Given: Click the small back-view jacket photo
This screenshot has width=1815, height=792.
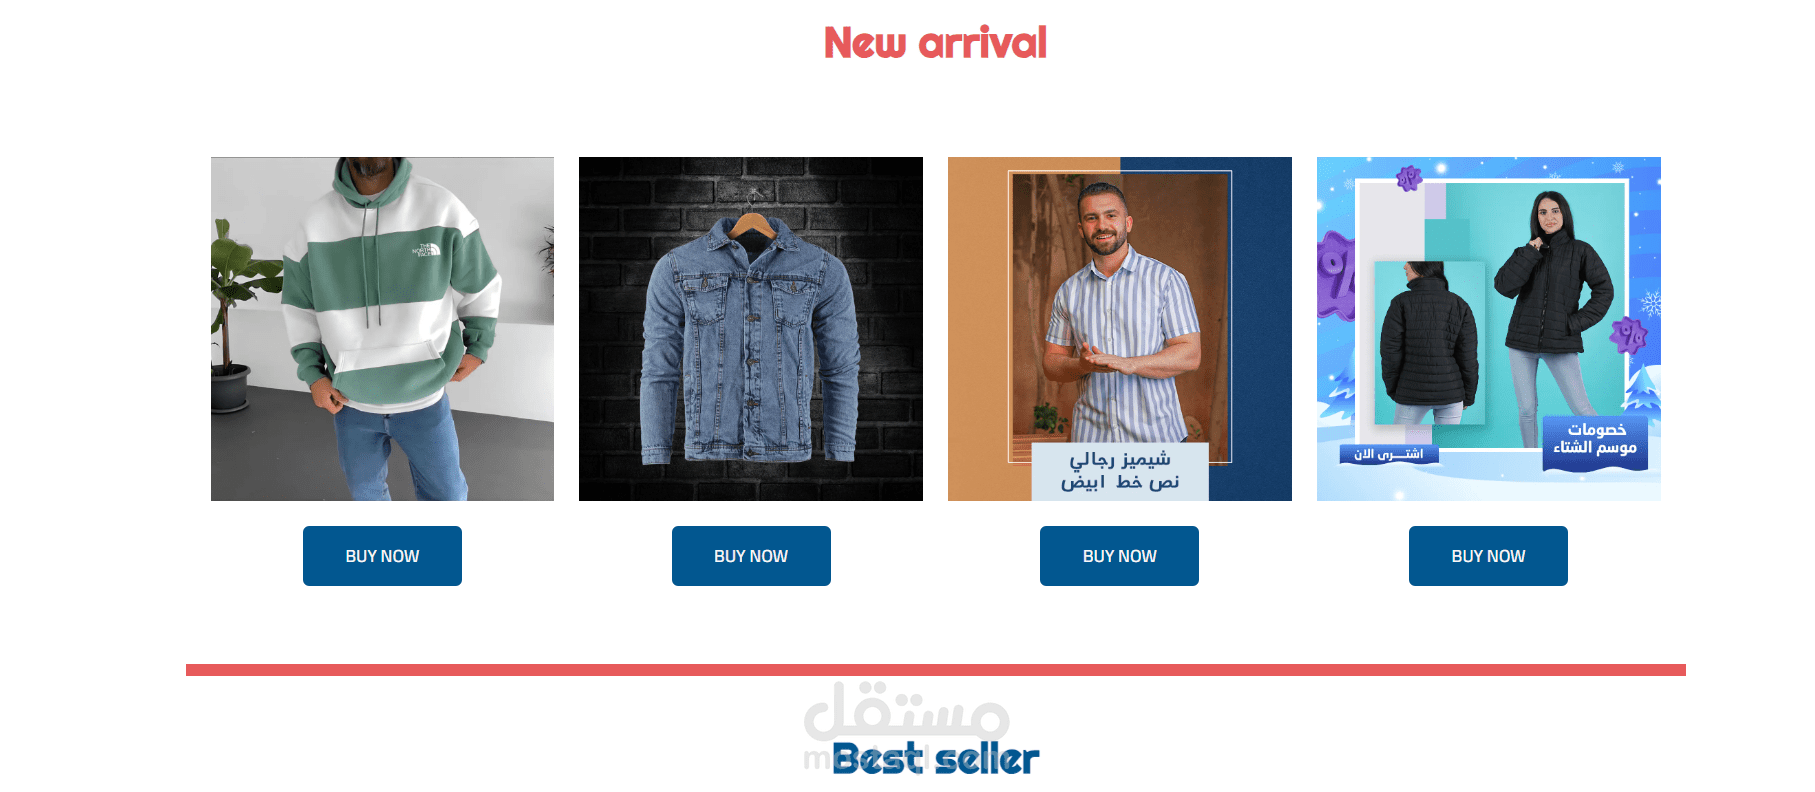Looking at the screenshot, I should pos(1429,342).
